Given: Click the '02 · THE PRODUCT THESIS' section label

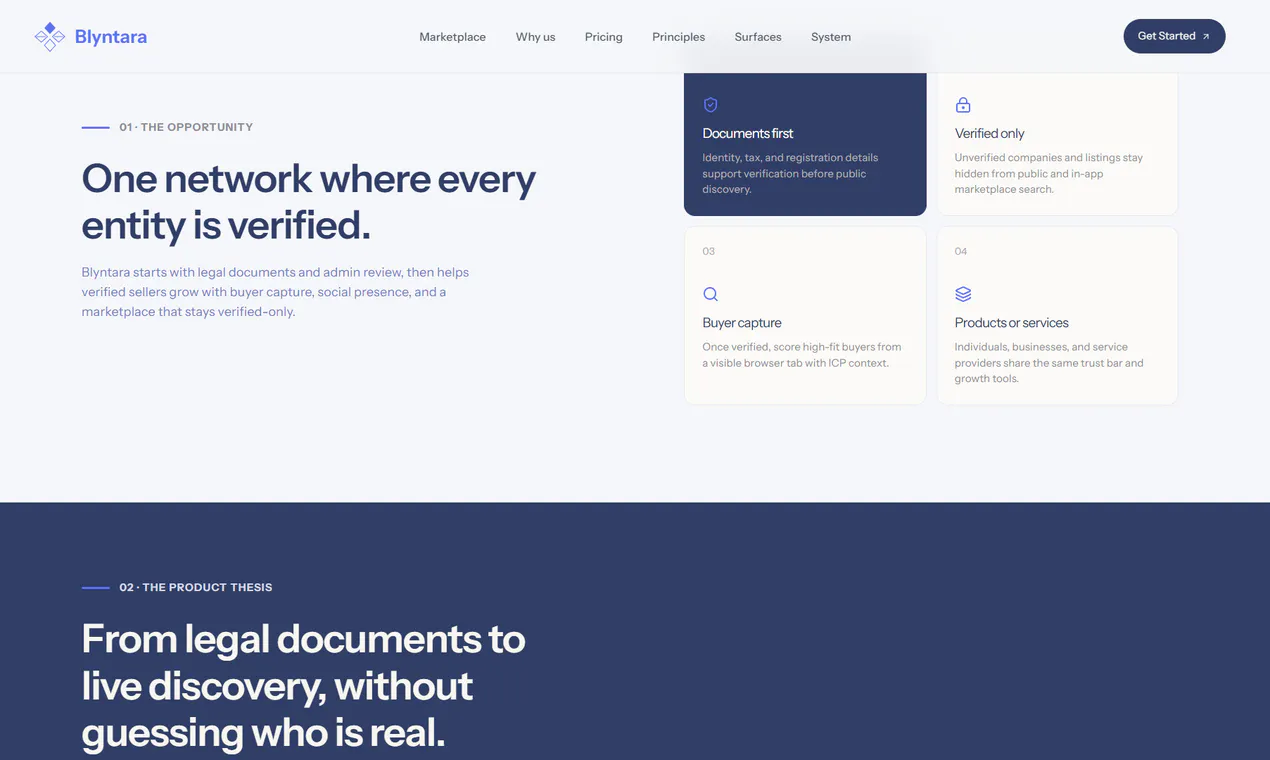Looking at the screenshot, I should point(195,587).
